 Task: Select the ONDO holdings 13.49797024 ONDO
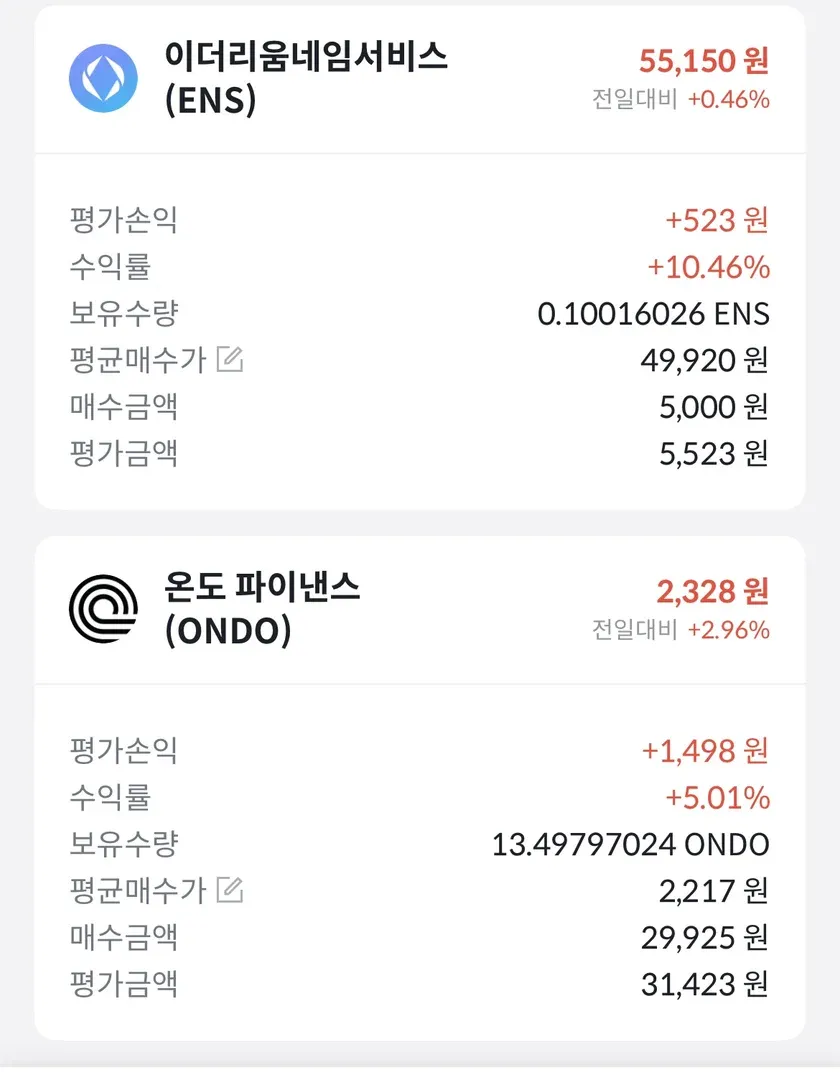[x=630, y=844]
